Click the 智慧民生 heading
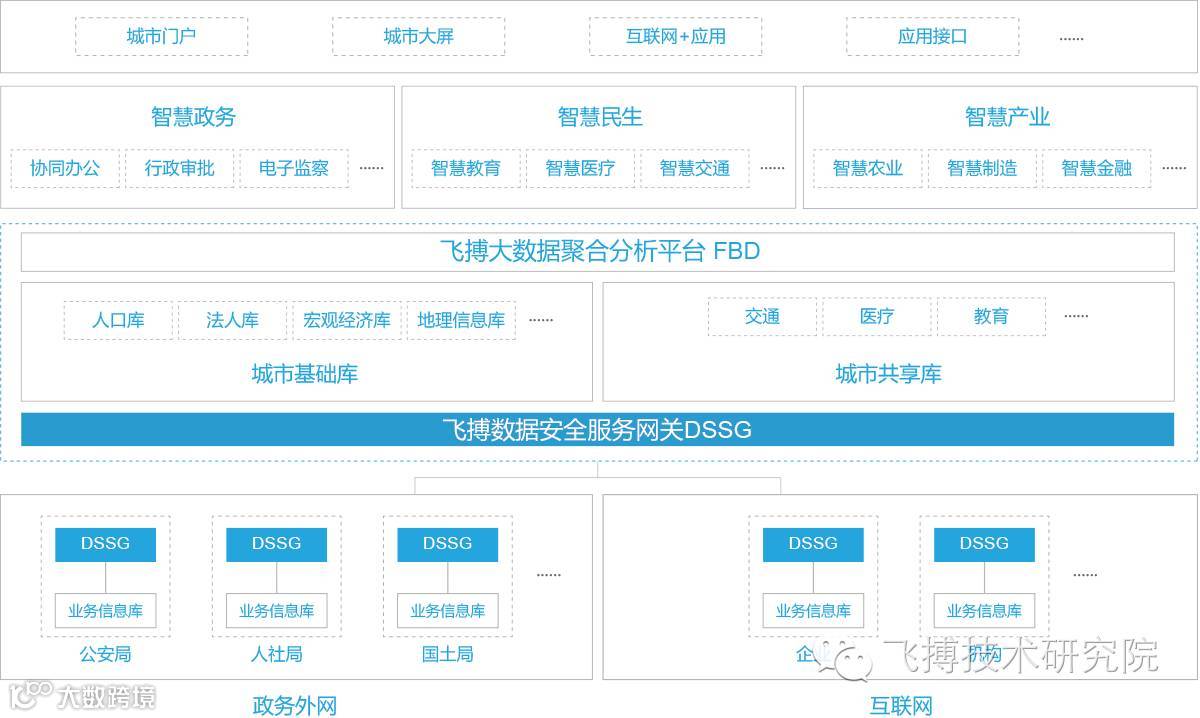The height and width of the screenshot is (718, 1200). [x=600, y=117]
